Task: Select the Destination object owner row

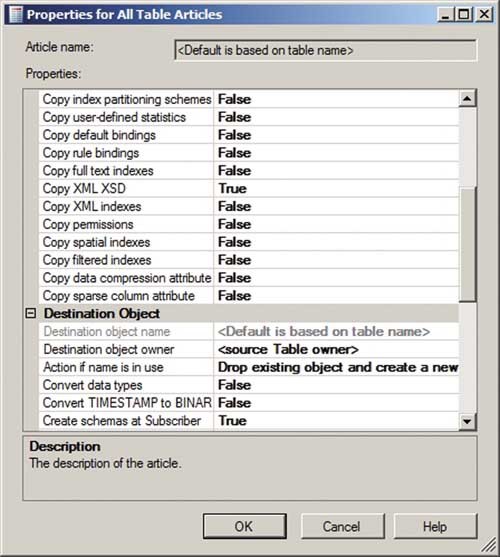Action: (249, 349)
